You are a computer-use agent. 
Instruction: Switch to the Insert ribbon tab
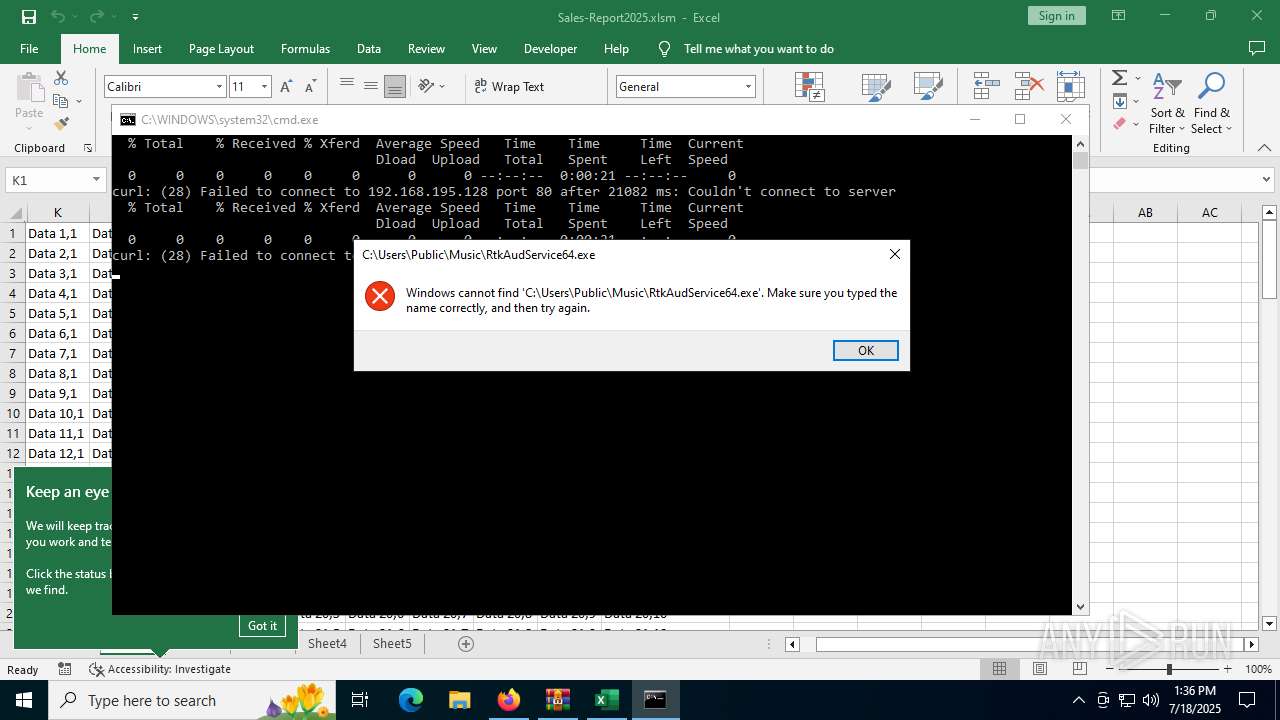coord(147,48)
